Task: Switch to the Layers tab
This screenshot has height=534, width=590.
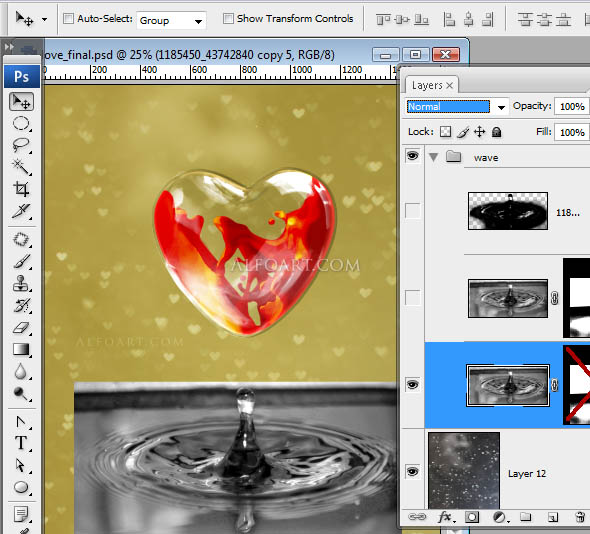Action: [x=427, y=85]
